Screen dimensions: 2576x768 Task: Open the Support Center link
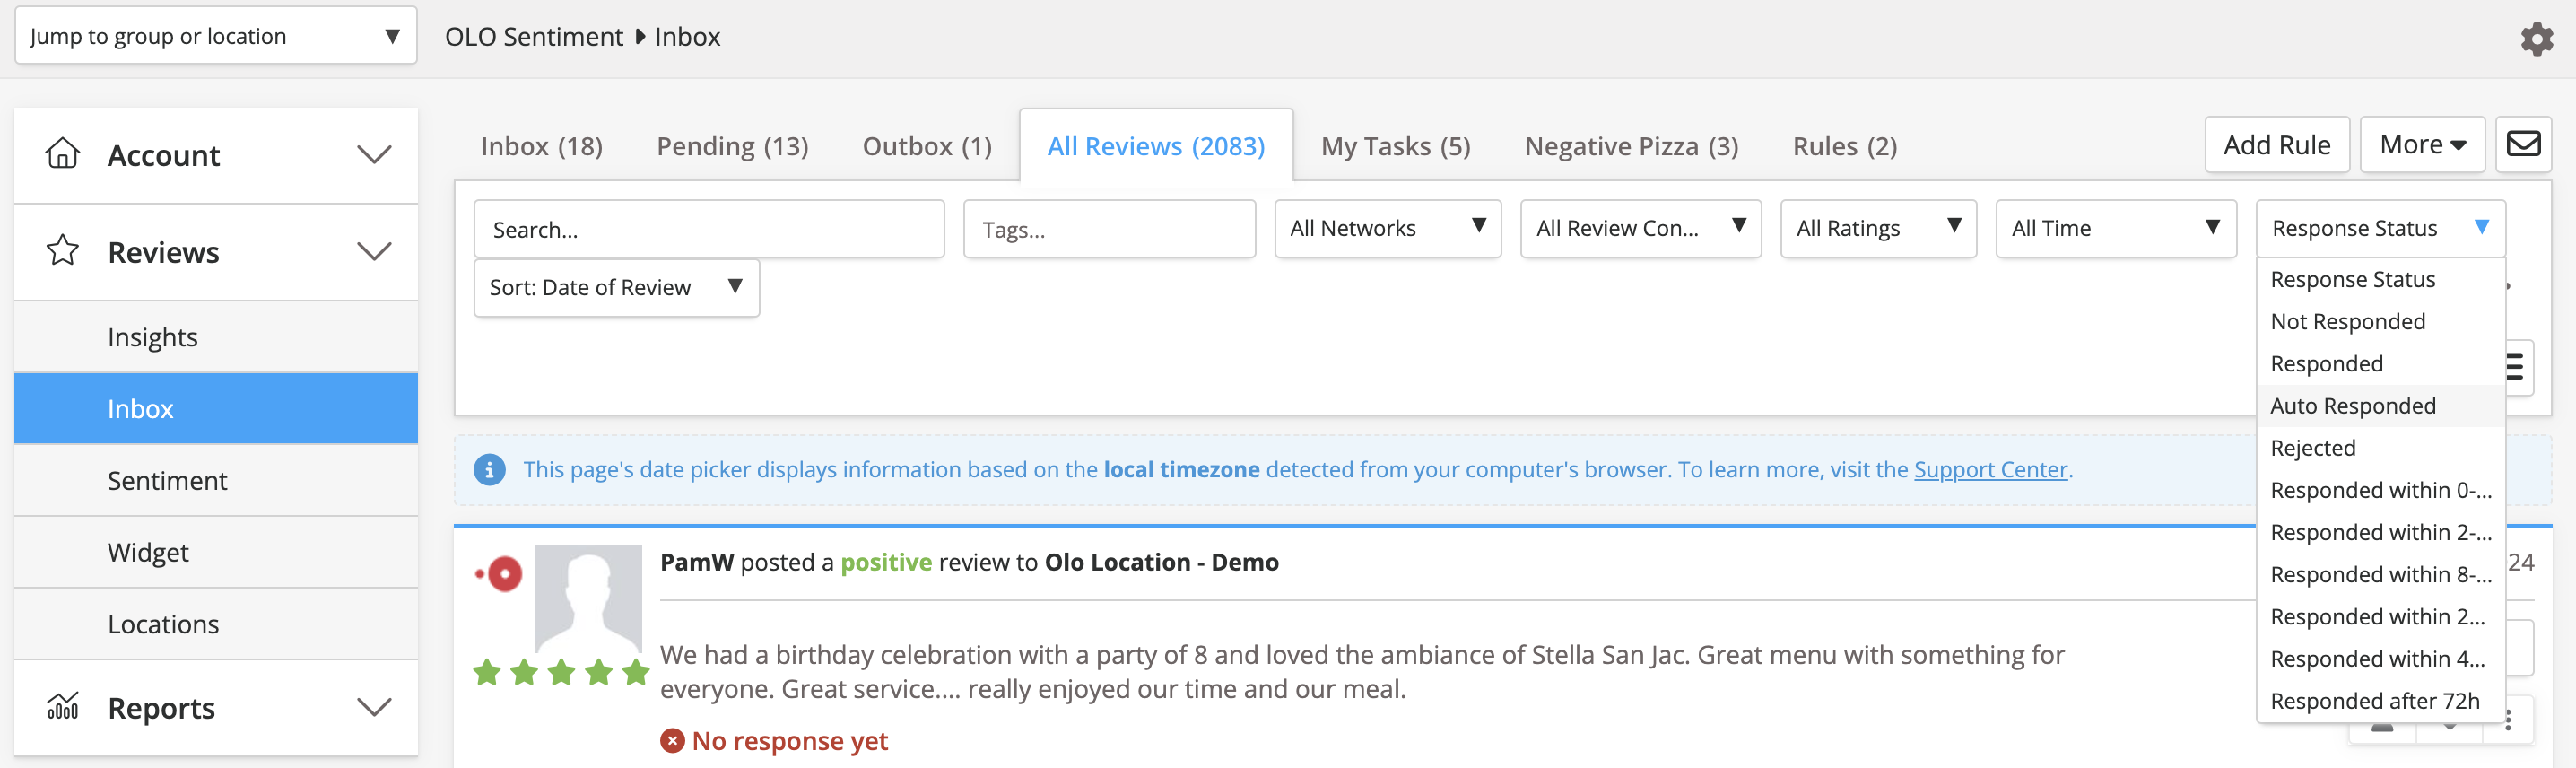1990,470
